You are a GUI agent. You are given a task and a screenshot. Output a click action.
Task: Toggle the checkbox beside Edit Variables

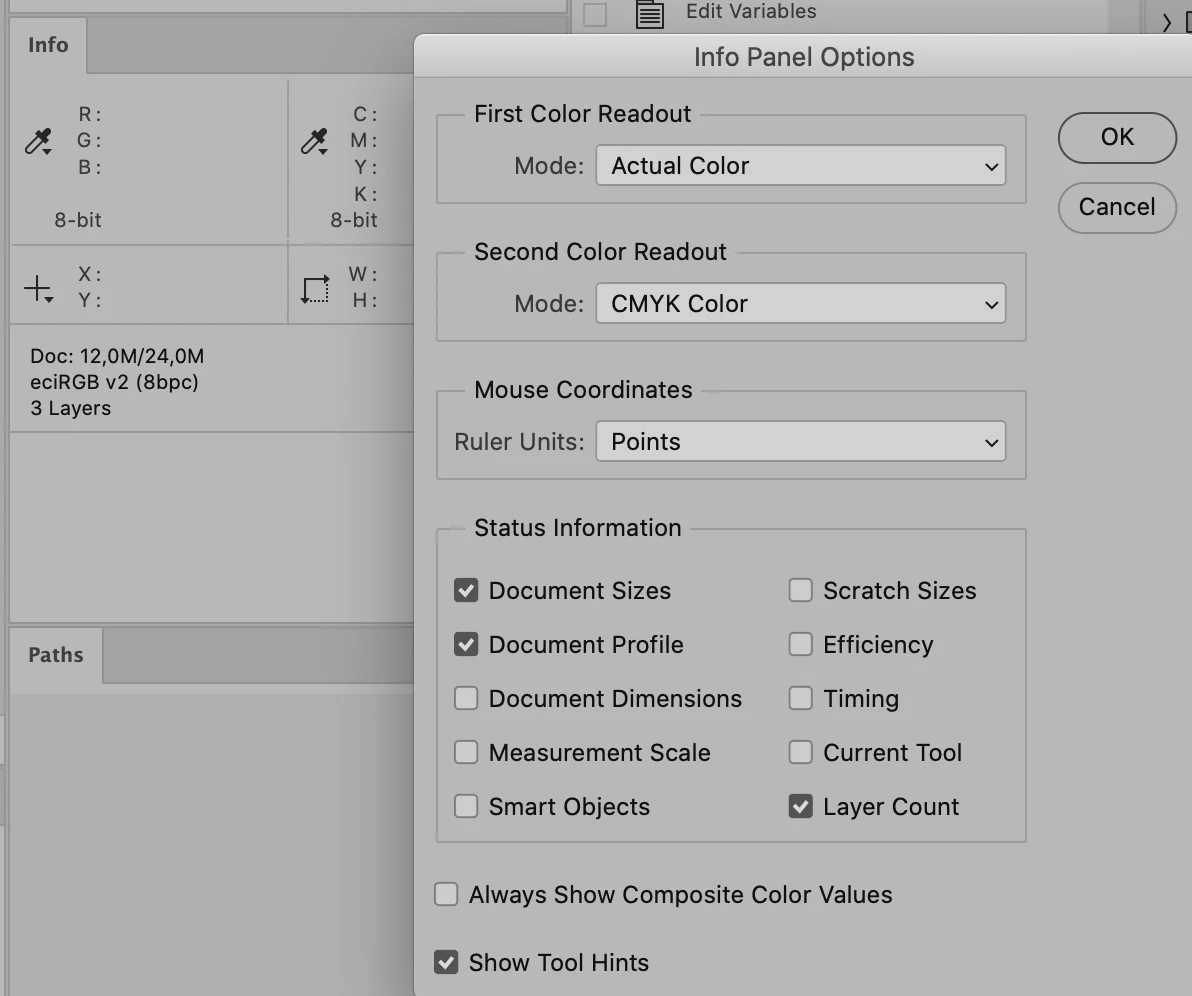595,14
